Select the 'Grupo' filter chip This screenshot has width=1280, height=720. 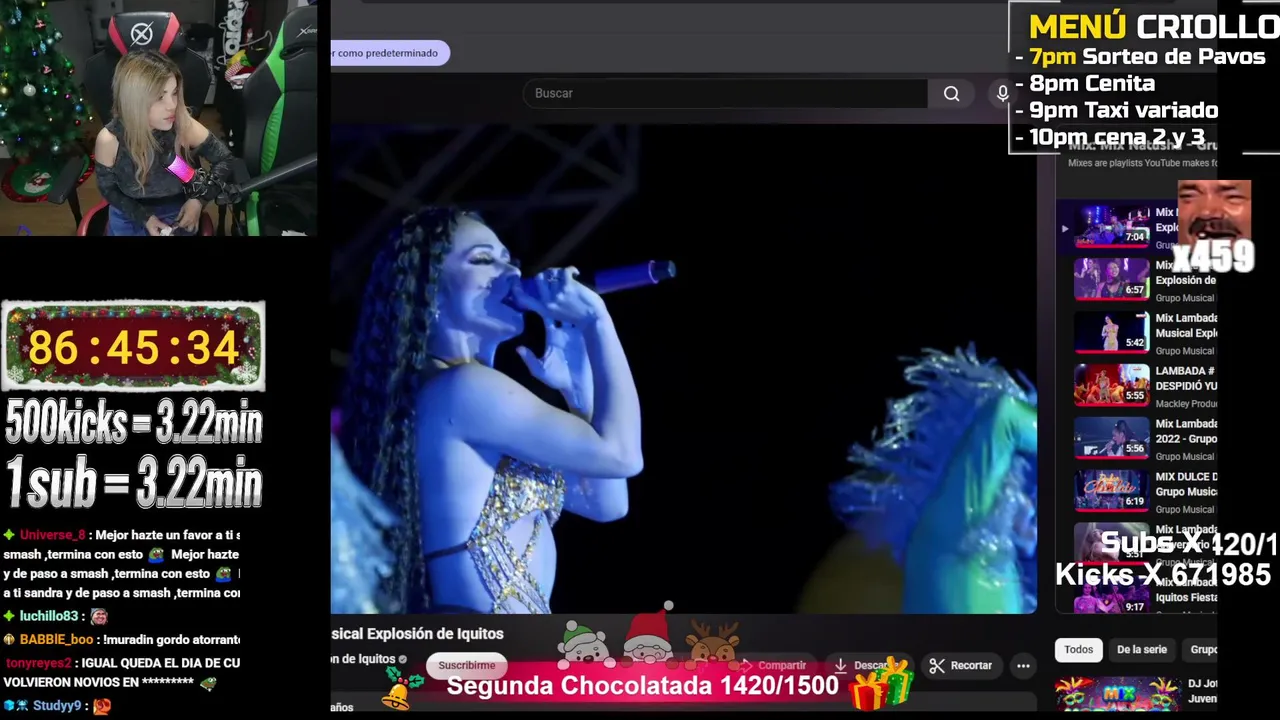pos(1202,649)
